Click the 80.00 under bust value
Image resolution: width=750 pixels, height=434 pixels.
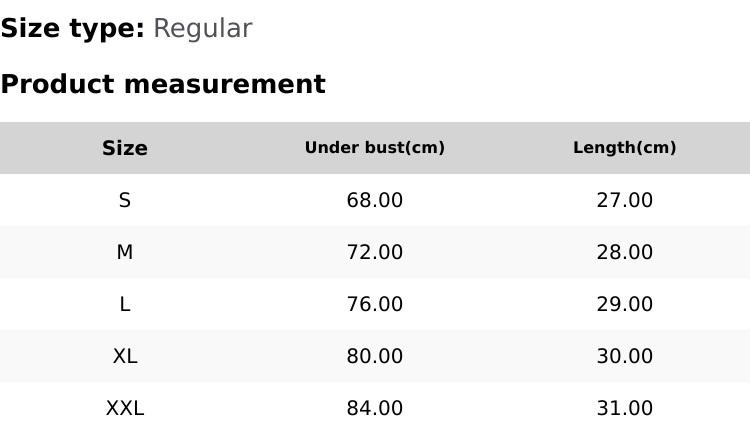click(x=375, y=356)
